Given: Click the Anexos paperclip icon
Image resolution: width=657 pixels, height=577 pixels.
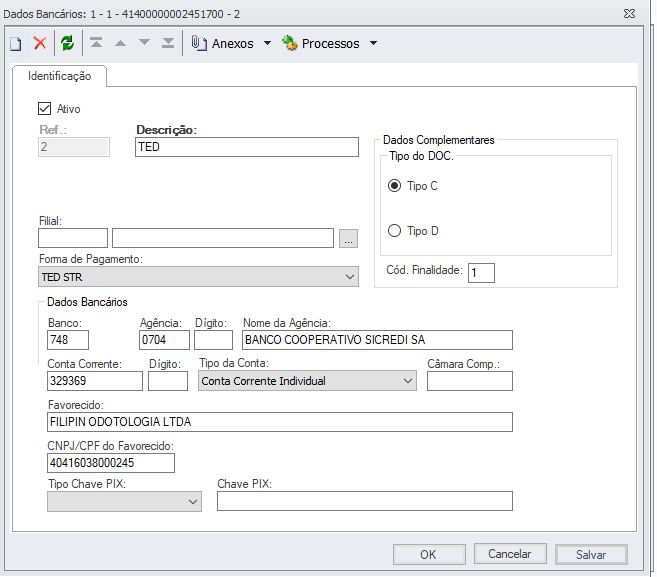Looking at the screenshot, I should (198, 44).
